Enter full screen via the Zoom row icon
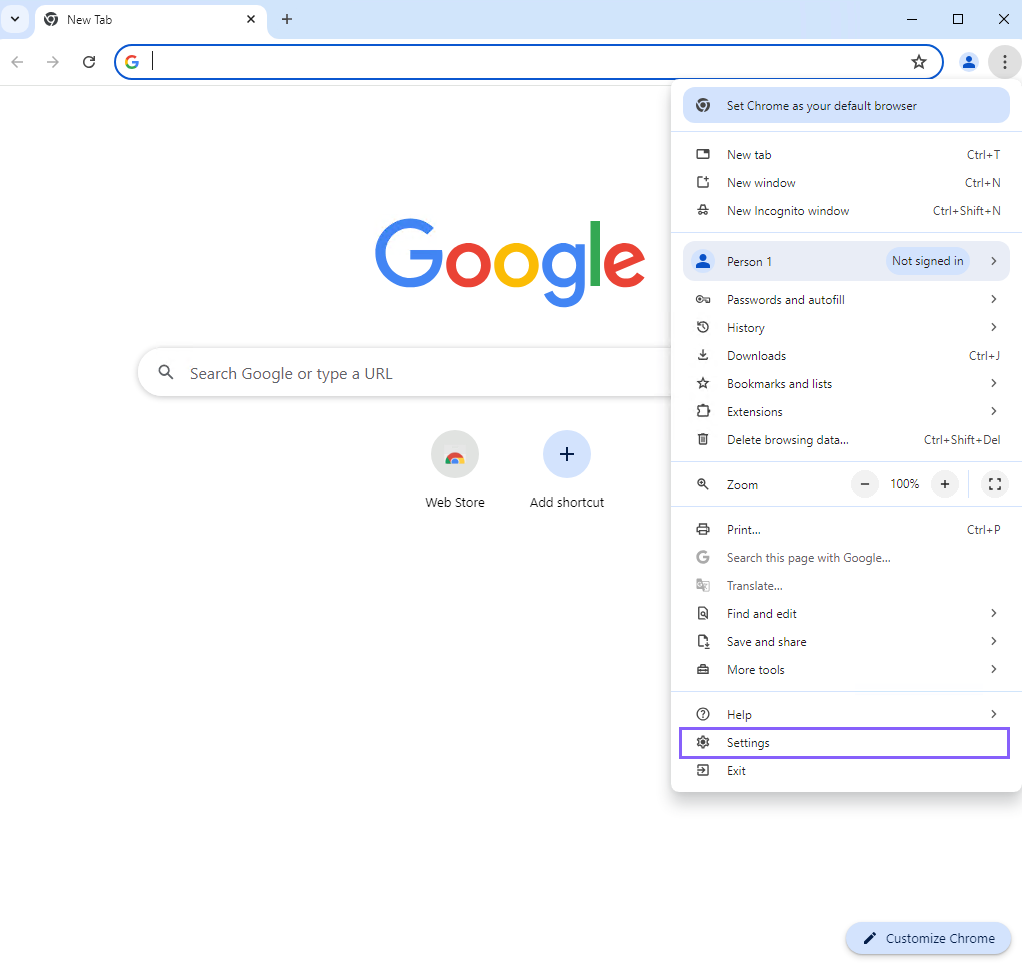 click(x=994, y=484)
